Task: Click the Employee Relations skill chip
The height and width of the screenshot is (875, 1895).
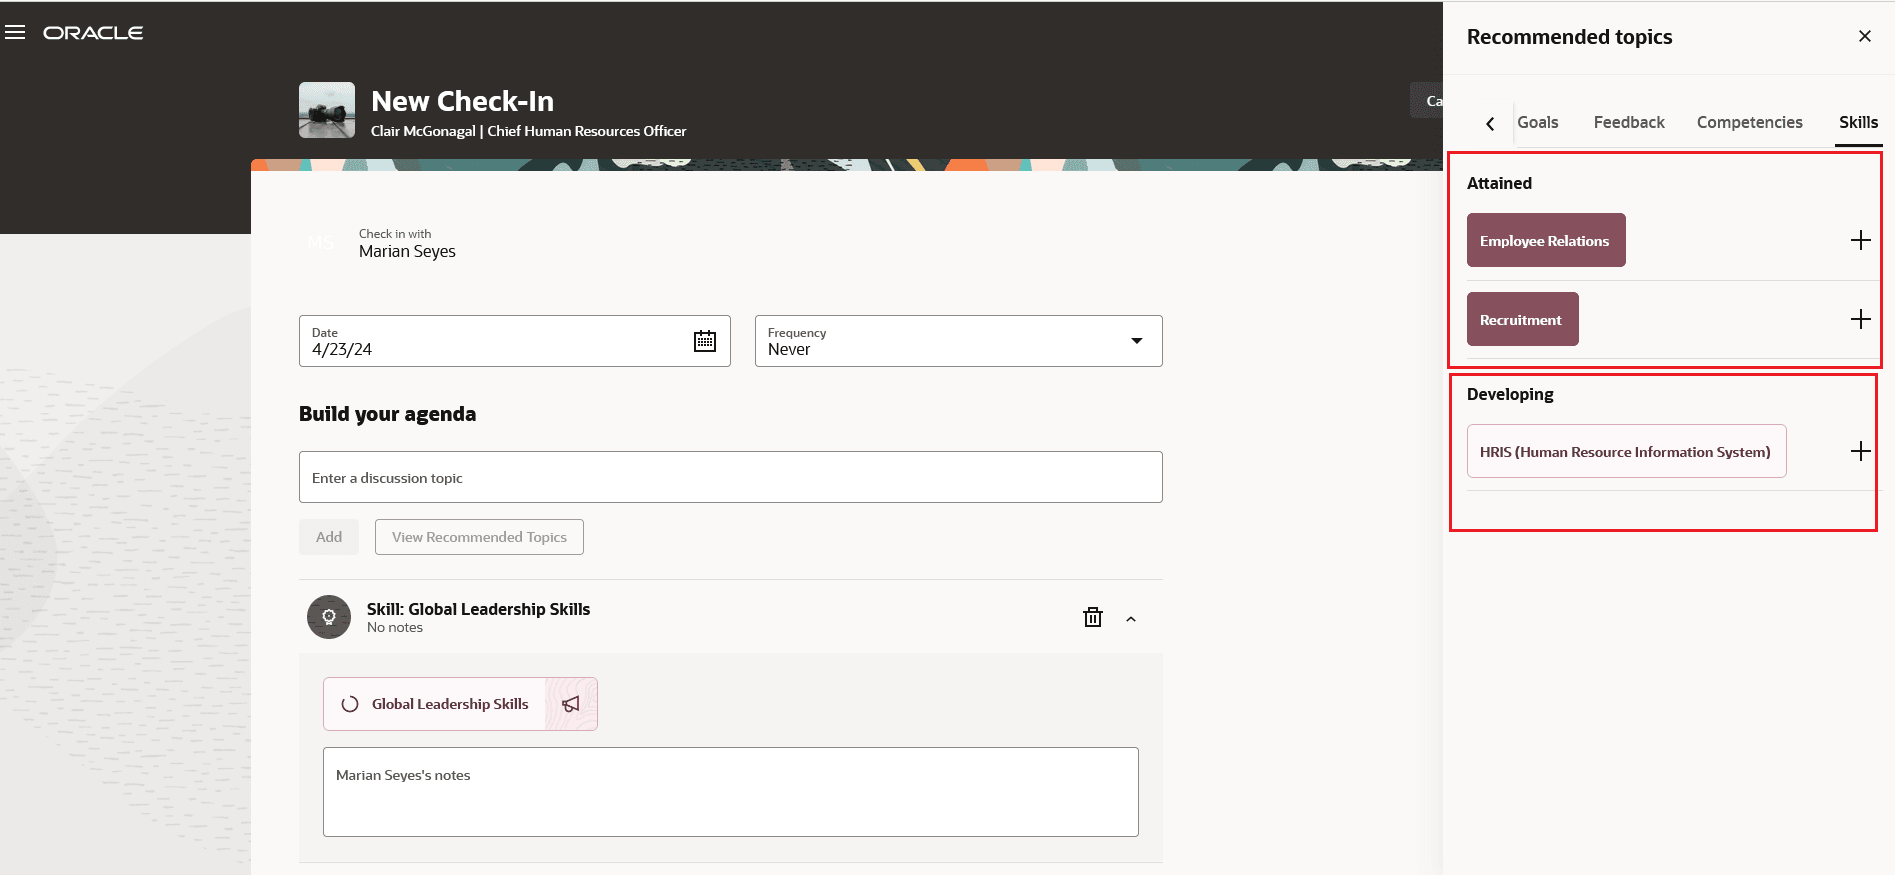Action: (1546, 240)
